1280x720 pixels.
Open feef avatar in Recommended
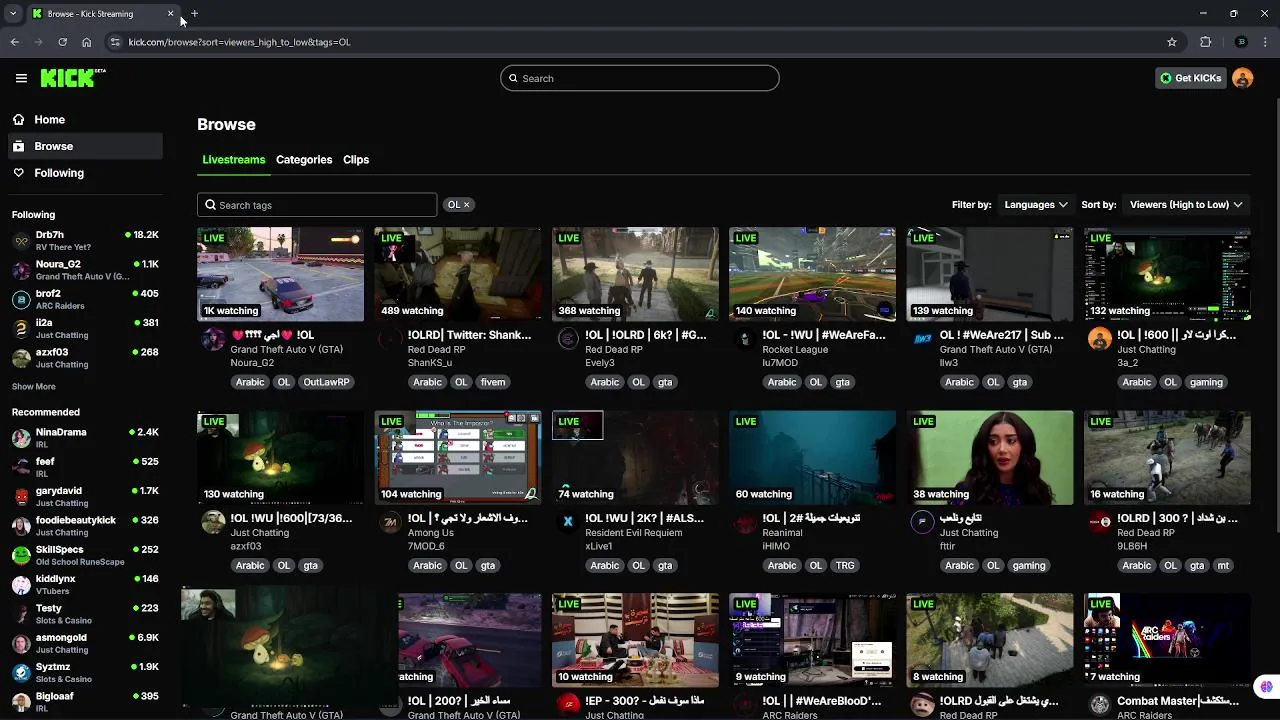point(21,467)
